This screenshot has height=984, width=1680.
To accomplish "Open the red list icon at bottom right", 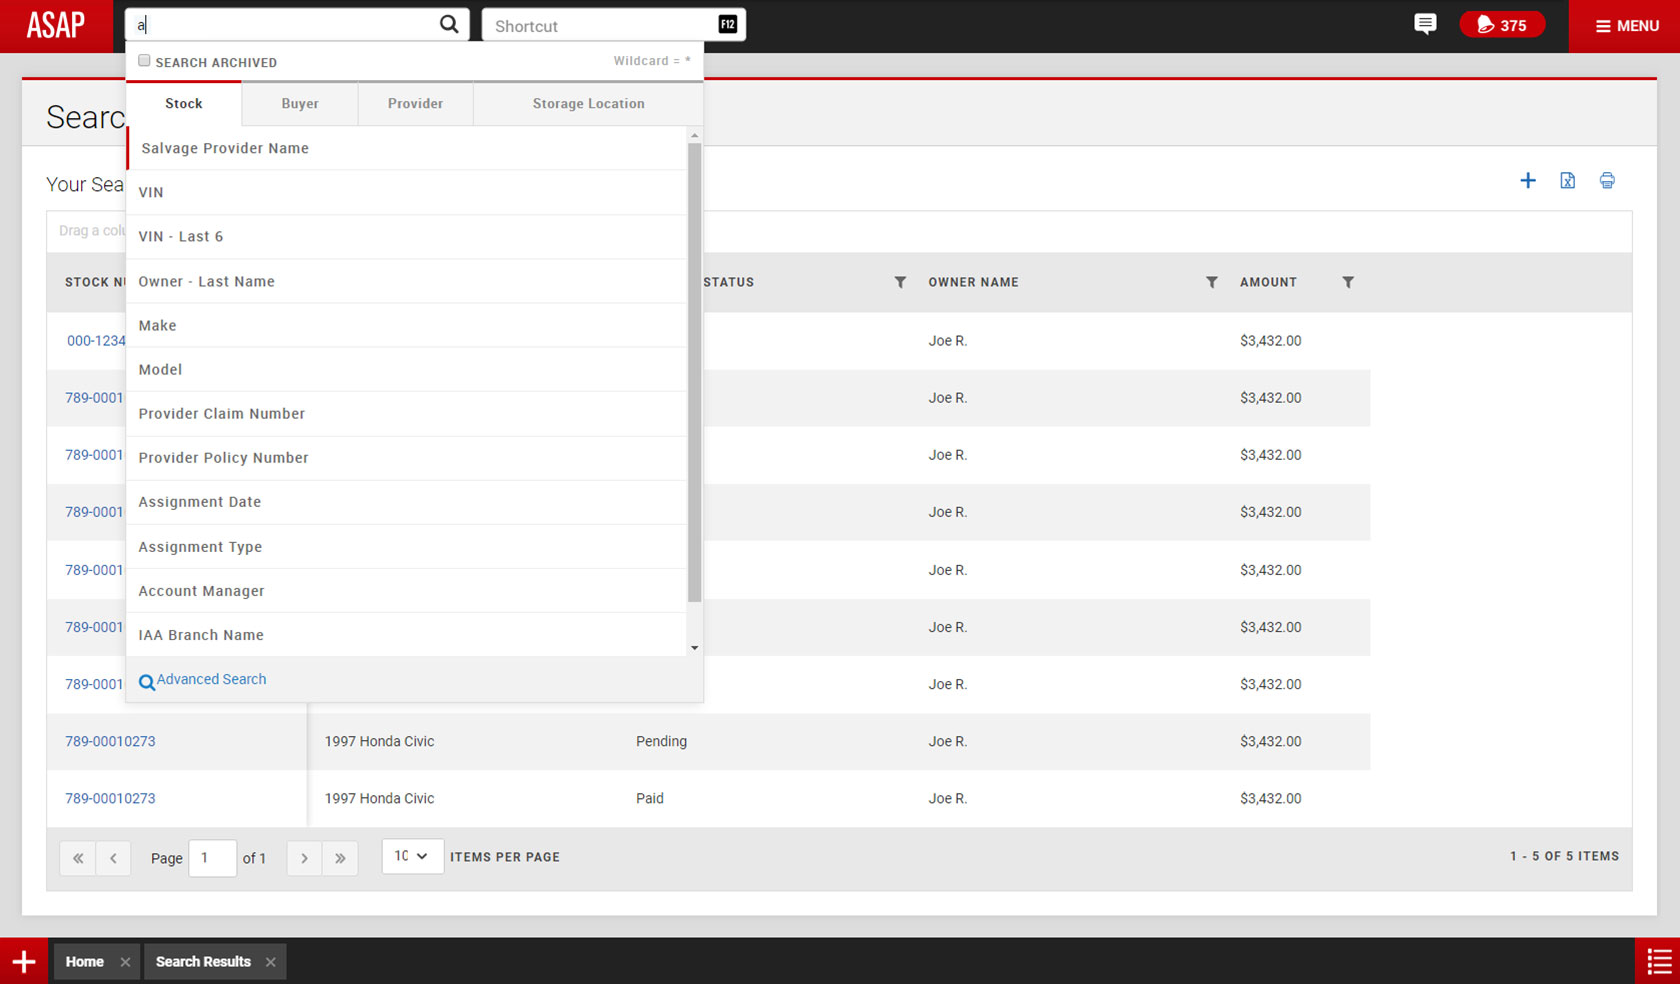I will pyautogui.click(x=1658, y=961).
